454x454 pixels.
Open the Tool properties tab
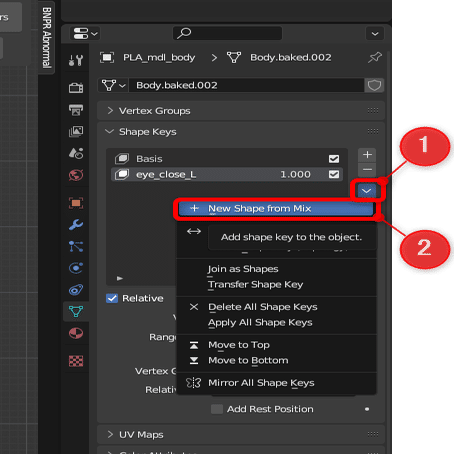[76, 60]
